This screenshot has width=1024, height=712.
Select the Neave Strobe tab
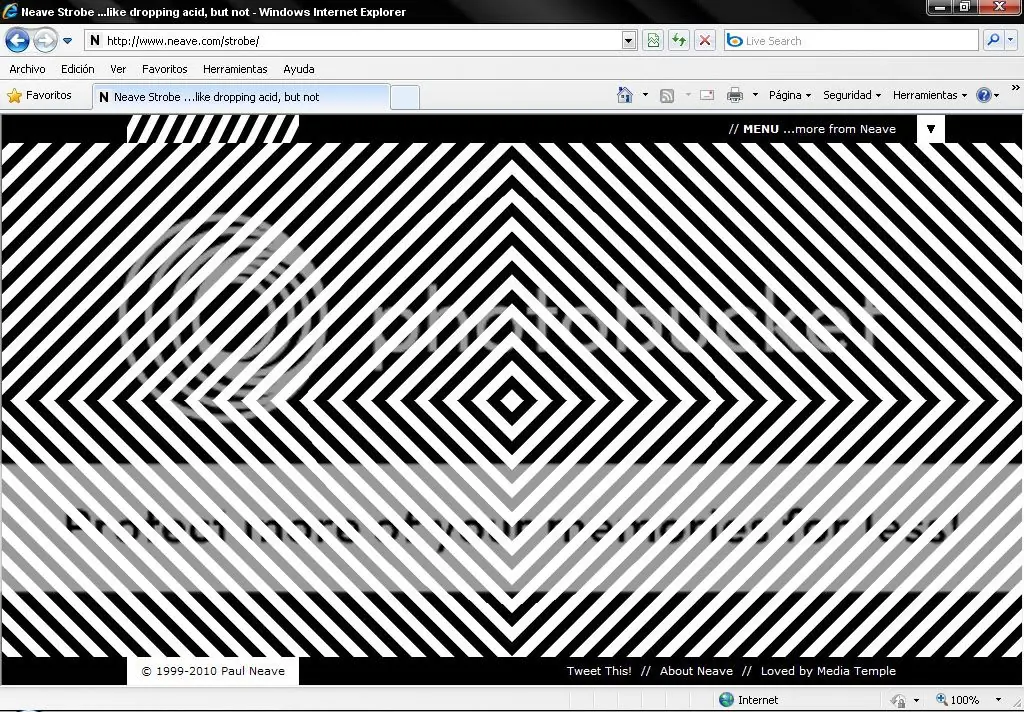pyautogui.click(x=241, y=97)
